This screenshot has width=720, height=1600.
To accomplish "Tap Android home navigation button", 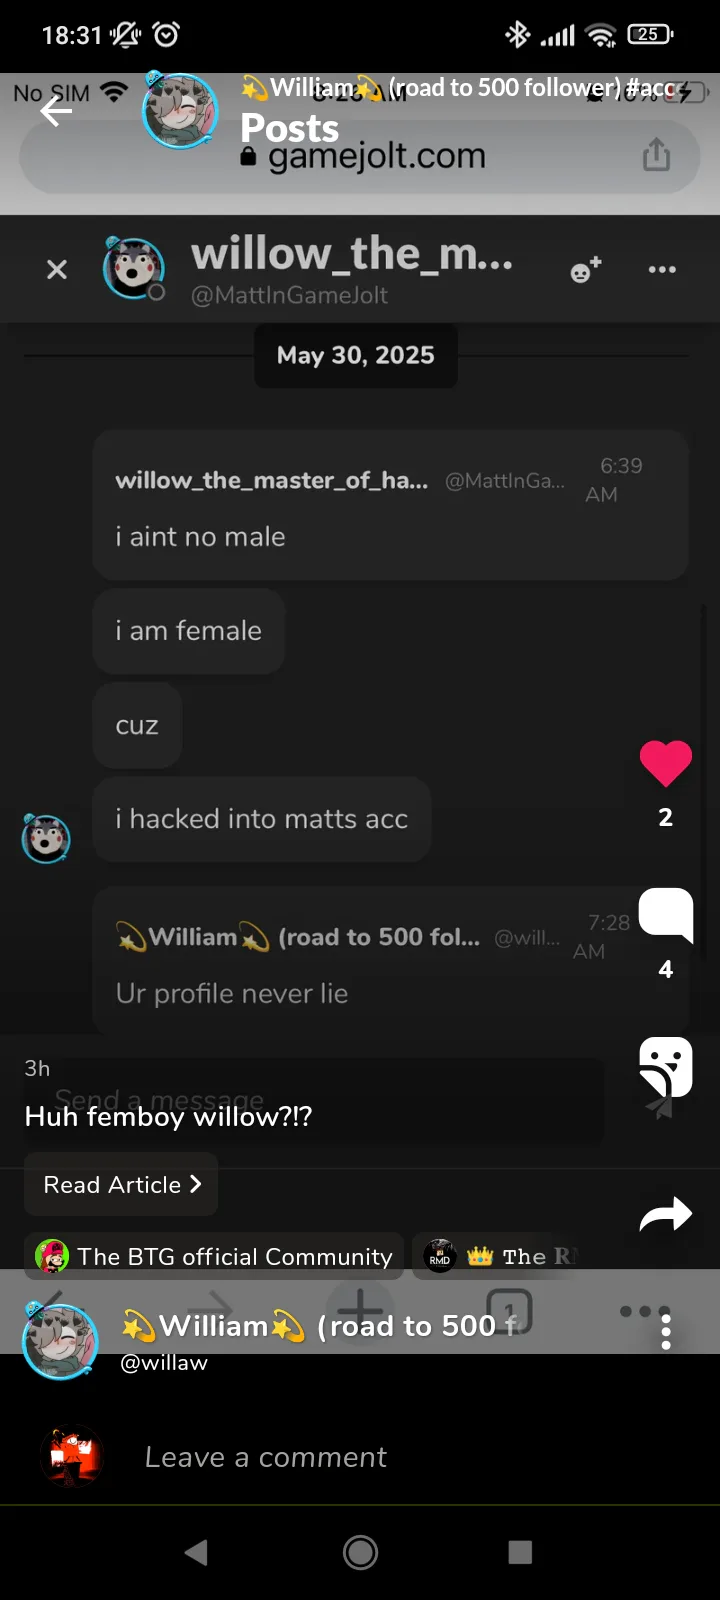I will pos(360,1552).
